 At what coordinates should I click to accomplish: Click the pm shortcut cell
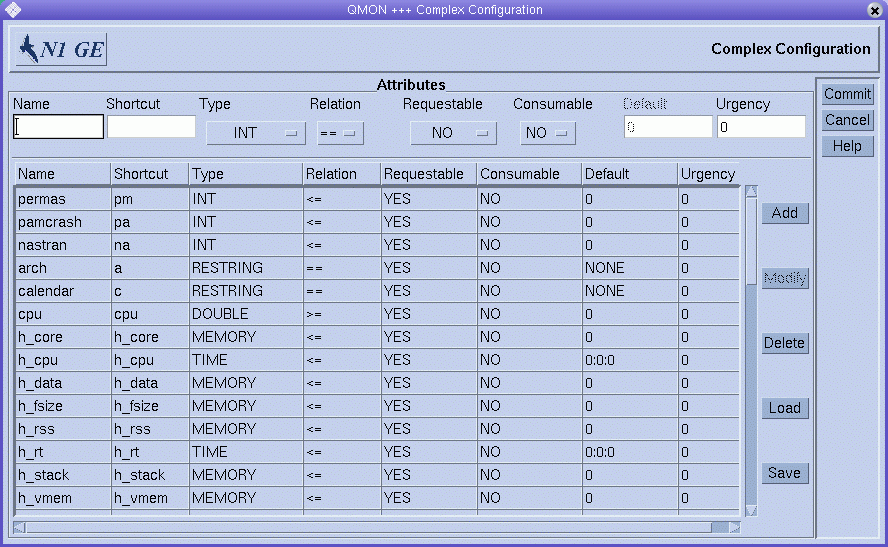(x=150, y=199)
